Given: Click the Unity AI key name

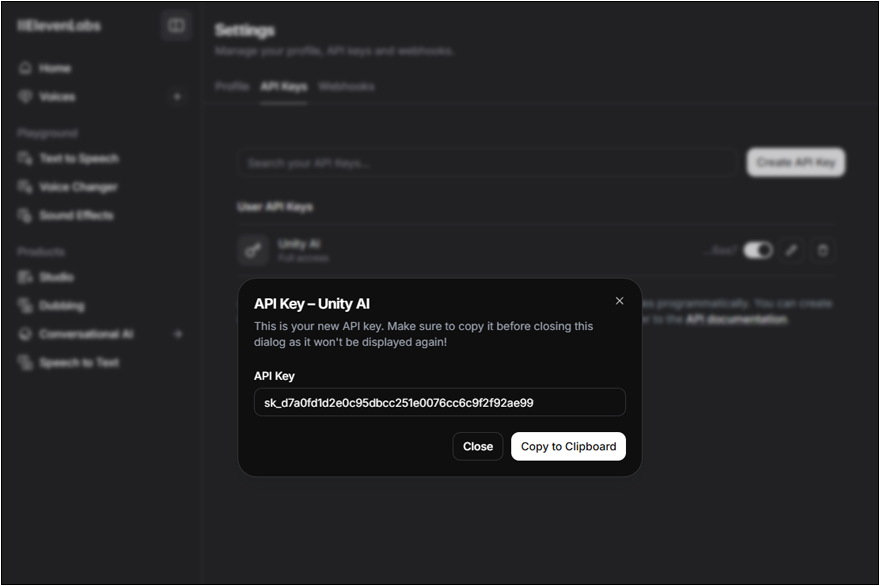Looking at the screenshot, I should 299,244.
